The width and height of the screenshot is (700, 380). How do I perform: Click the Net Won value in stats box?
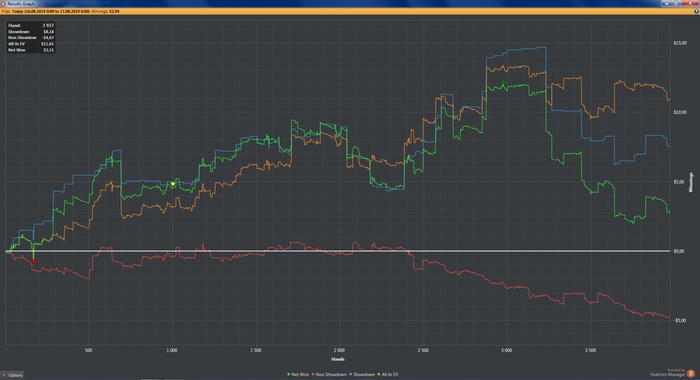click(49, 50)
